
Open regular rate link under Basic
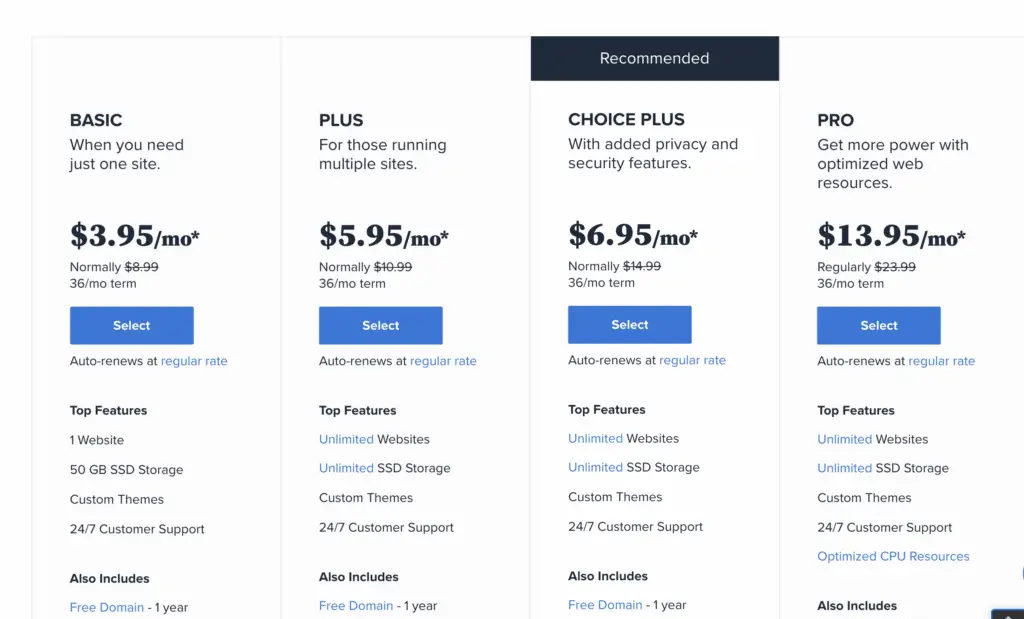(194, 361)
